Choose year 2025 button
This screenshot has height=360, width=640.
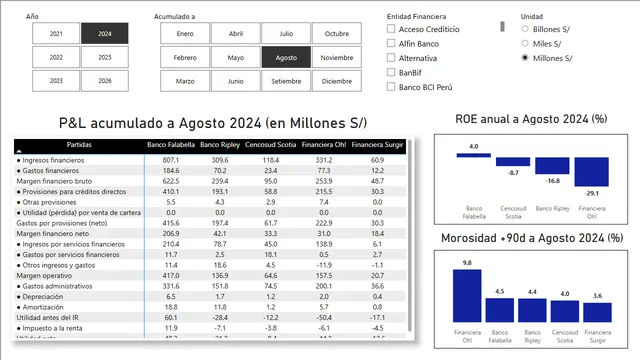[104, 57]
